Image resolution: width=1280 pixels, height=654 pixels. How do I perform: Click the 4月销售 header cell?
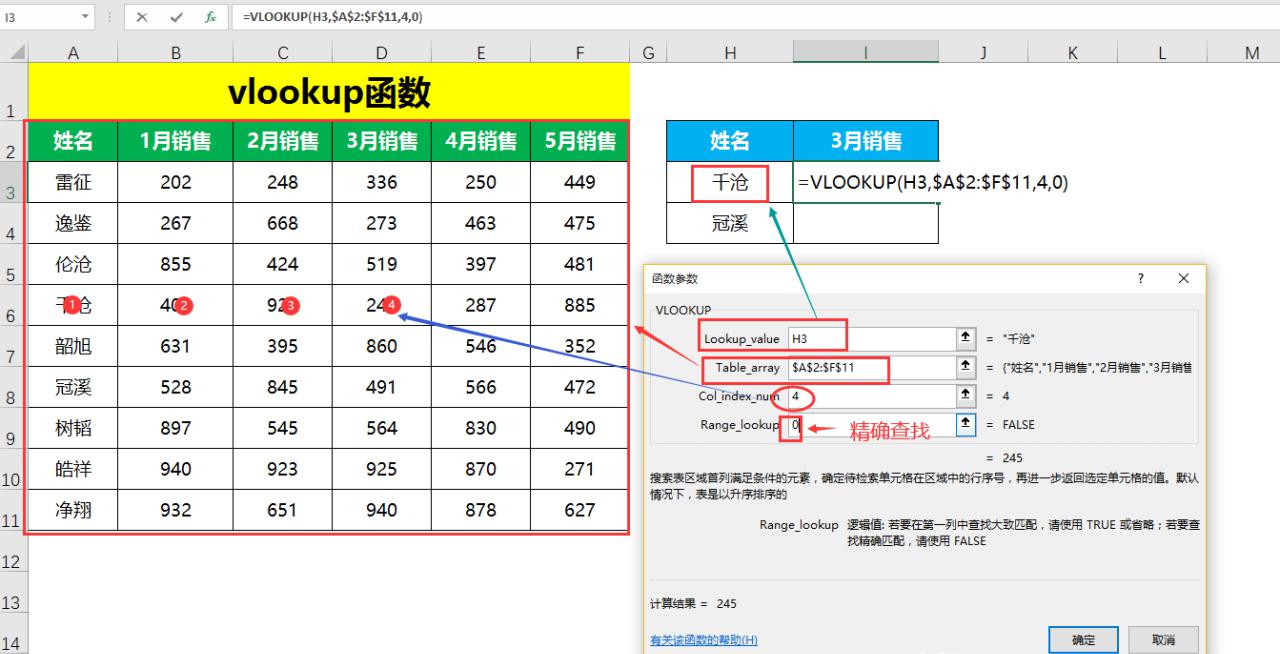tap(480, 142)
